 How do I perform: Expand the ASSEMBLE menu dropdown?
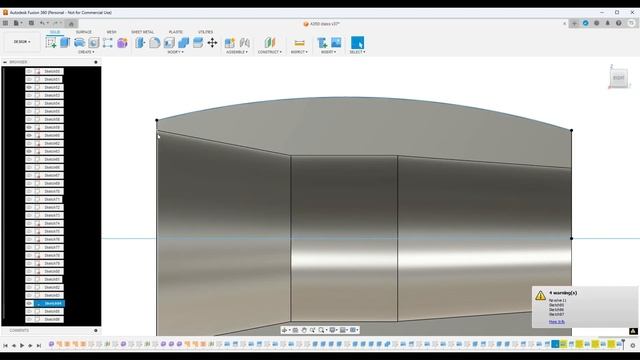tap(237, 52)
